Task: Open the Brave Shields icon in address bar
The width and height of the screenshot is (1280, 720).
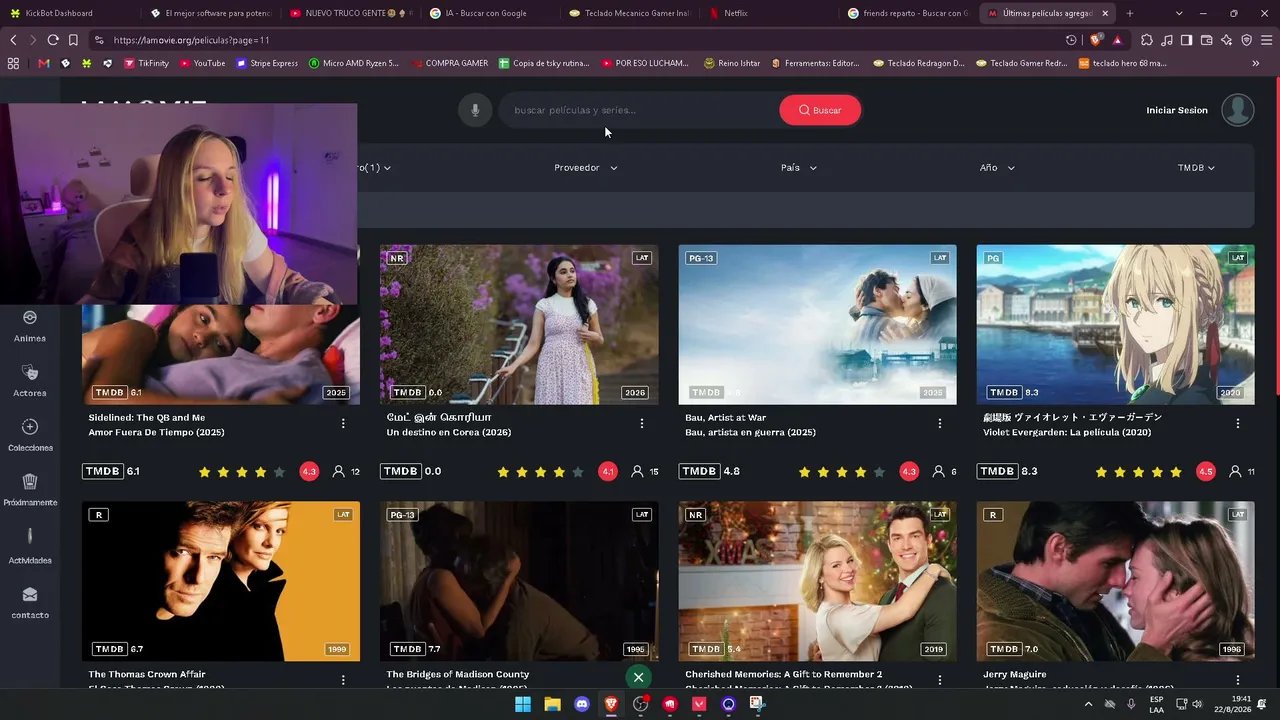Action: pyautogui.click(x=1097, y=40)
